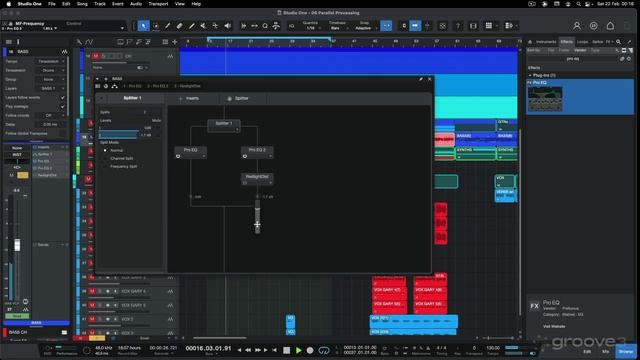The image size is (640, 360).
Task: Open the Inserts tab in routing view
Action: pyautogui.click(x=189, y=98)
